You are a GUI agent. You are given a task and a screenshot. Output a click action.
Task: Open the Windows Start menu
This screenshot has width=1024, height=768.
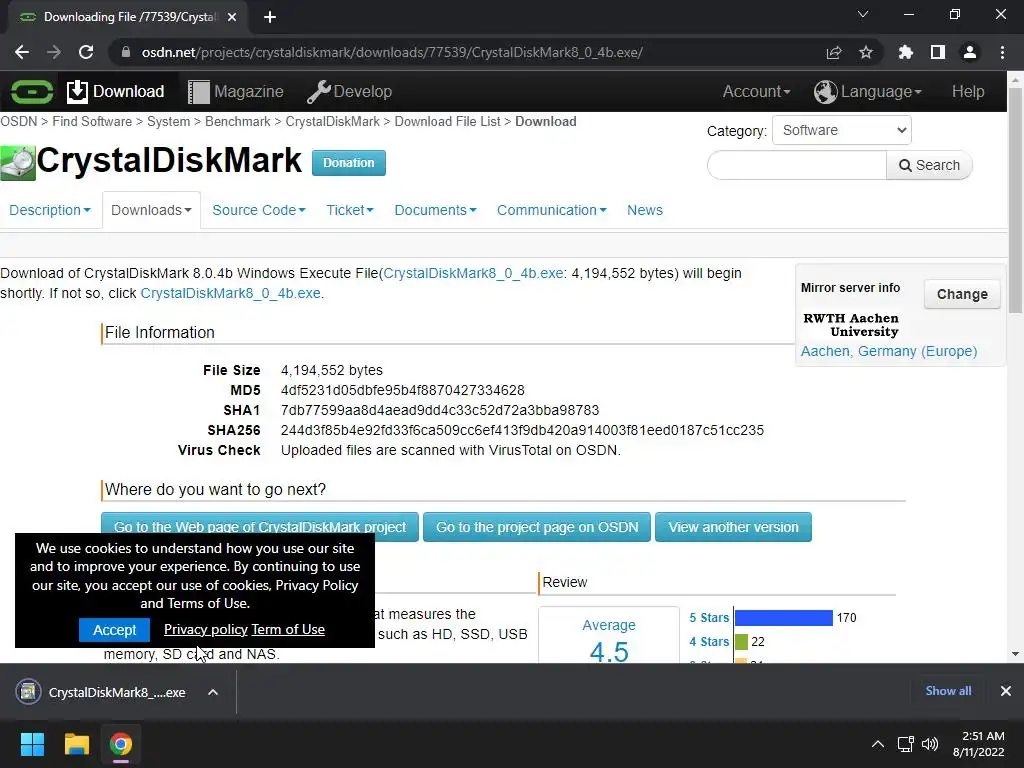tap(32, 744)
